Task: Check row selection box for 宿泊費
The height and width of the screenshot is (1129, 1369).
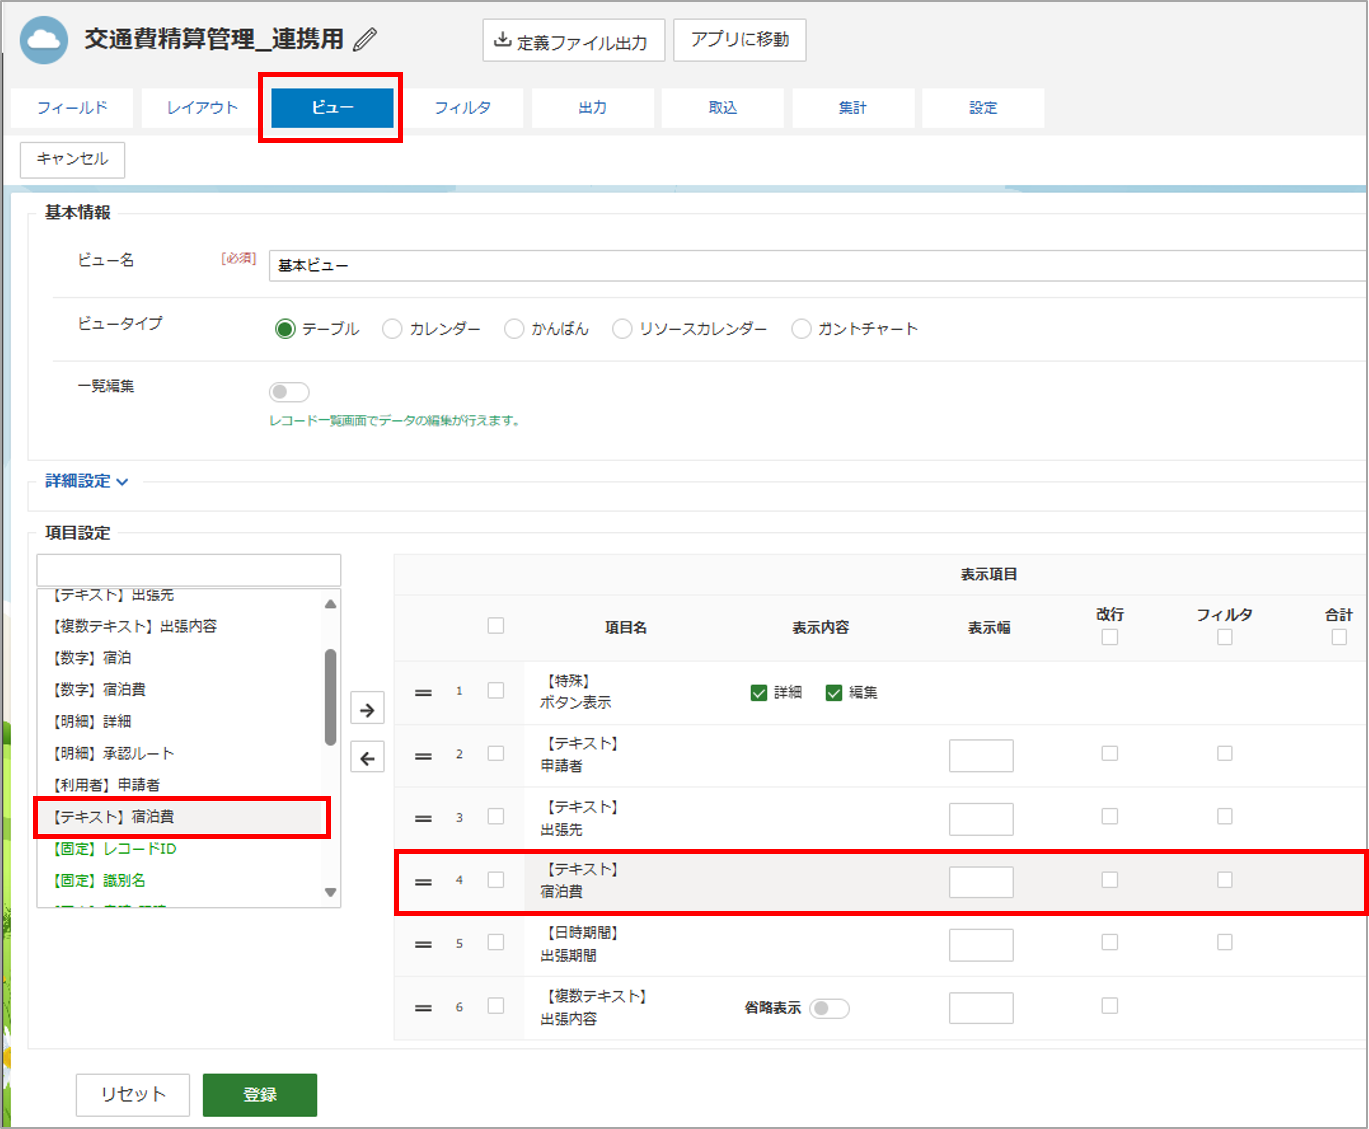Action: coord(496,880)
